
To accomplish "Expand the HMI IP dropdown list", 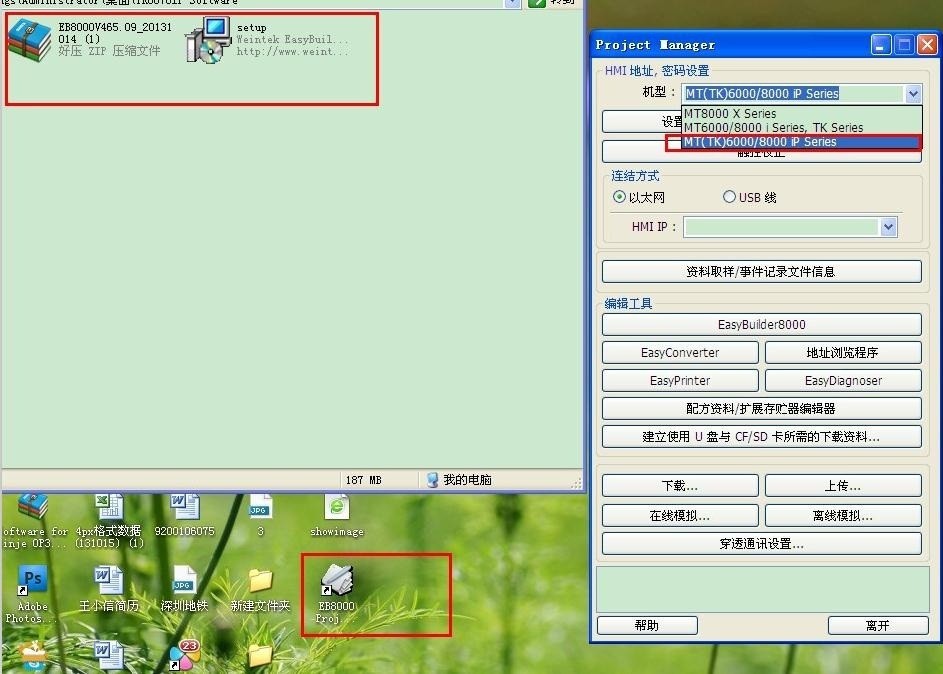I will point(889,227).
